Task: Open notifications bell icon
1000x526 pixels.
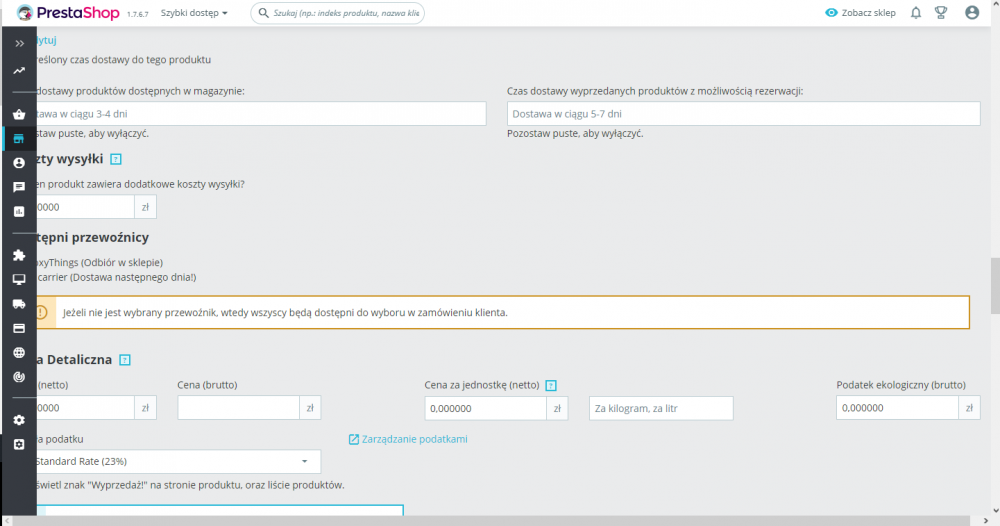Action: click(x=916, y=13)
